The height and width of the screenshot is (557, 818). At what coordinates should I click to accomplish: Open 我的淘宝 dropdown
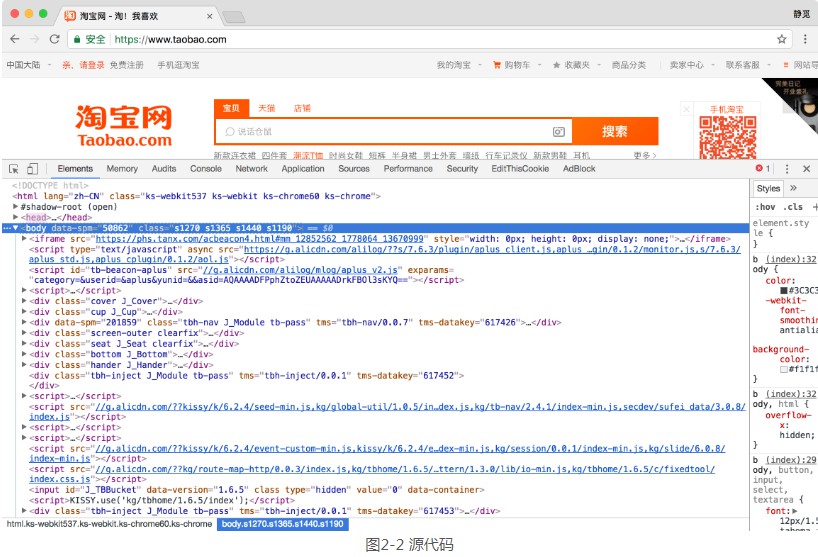pyautogui.click(x=459, y=65)
